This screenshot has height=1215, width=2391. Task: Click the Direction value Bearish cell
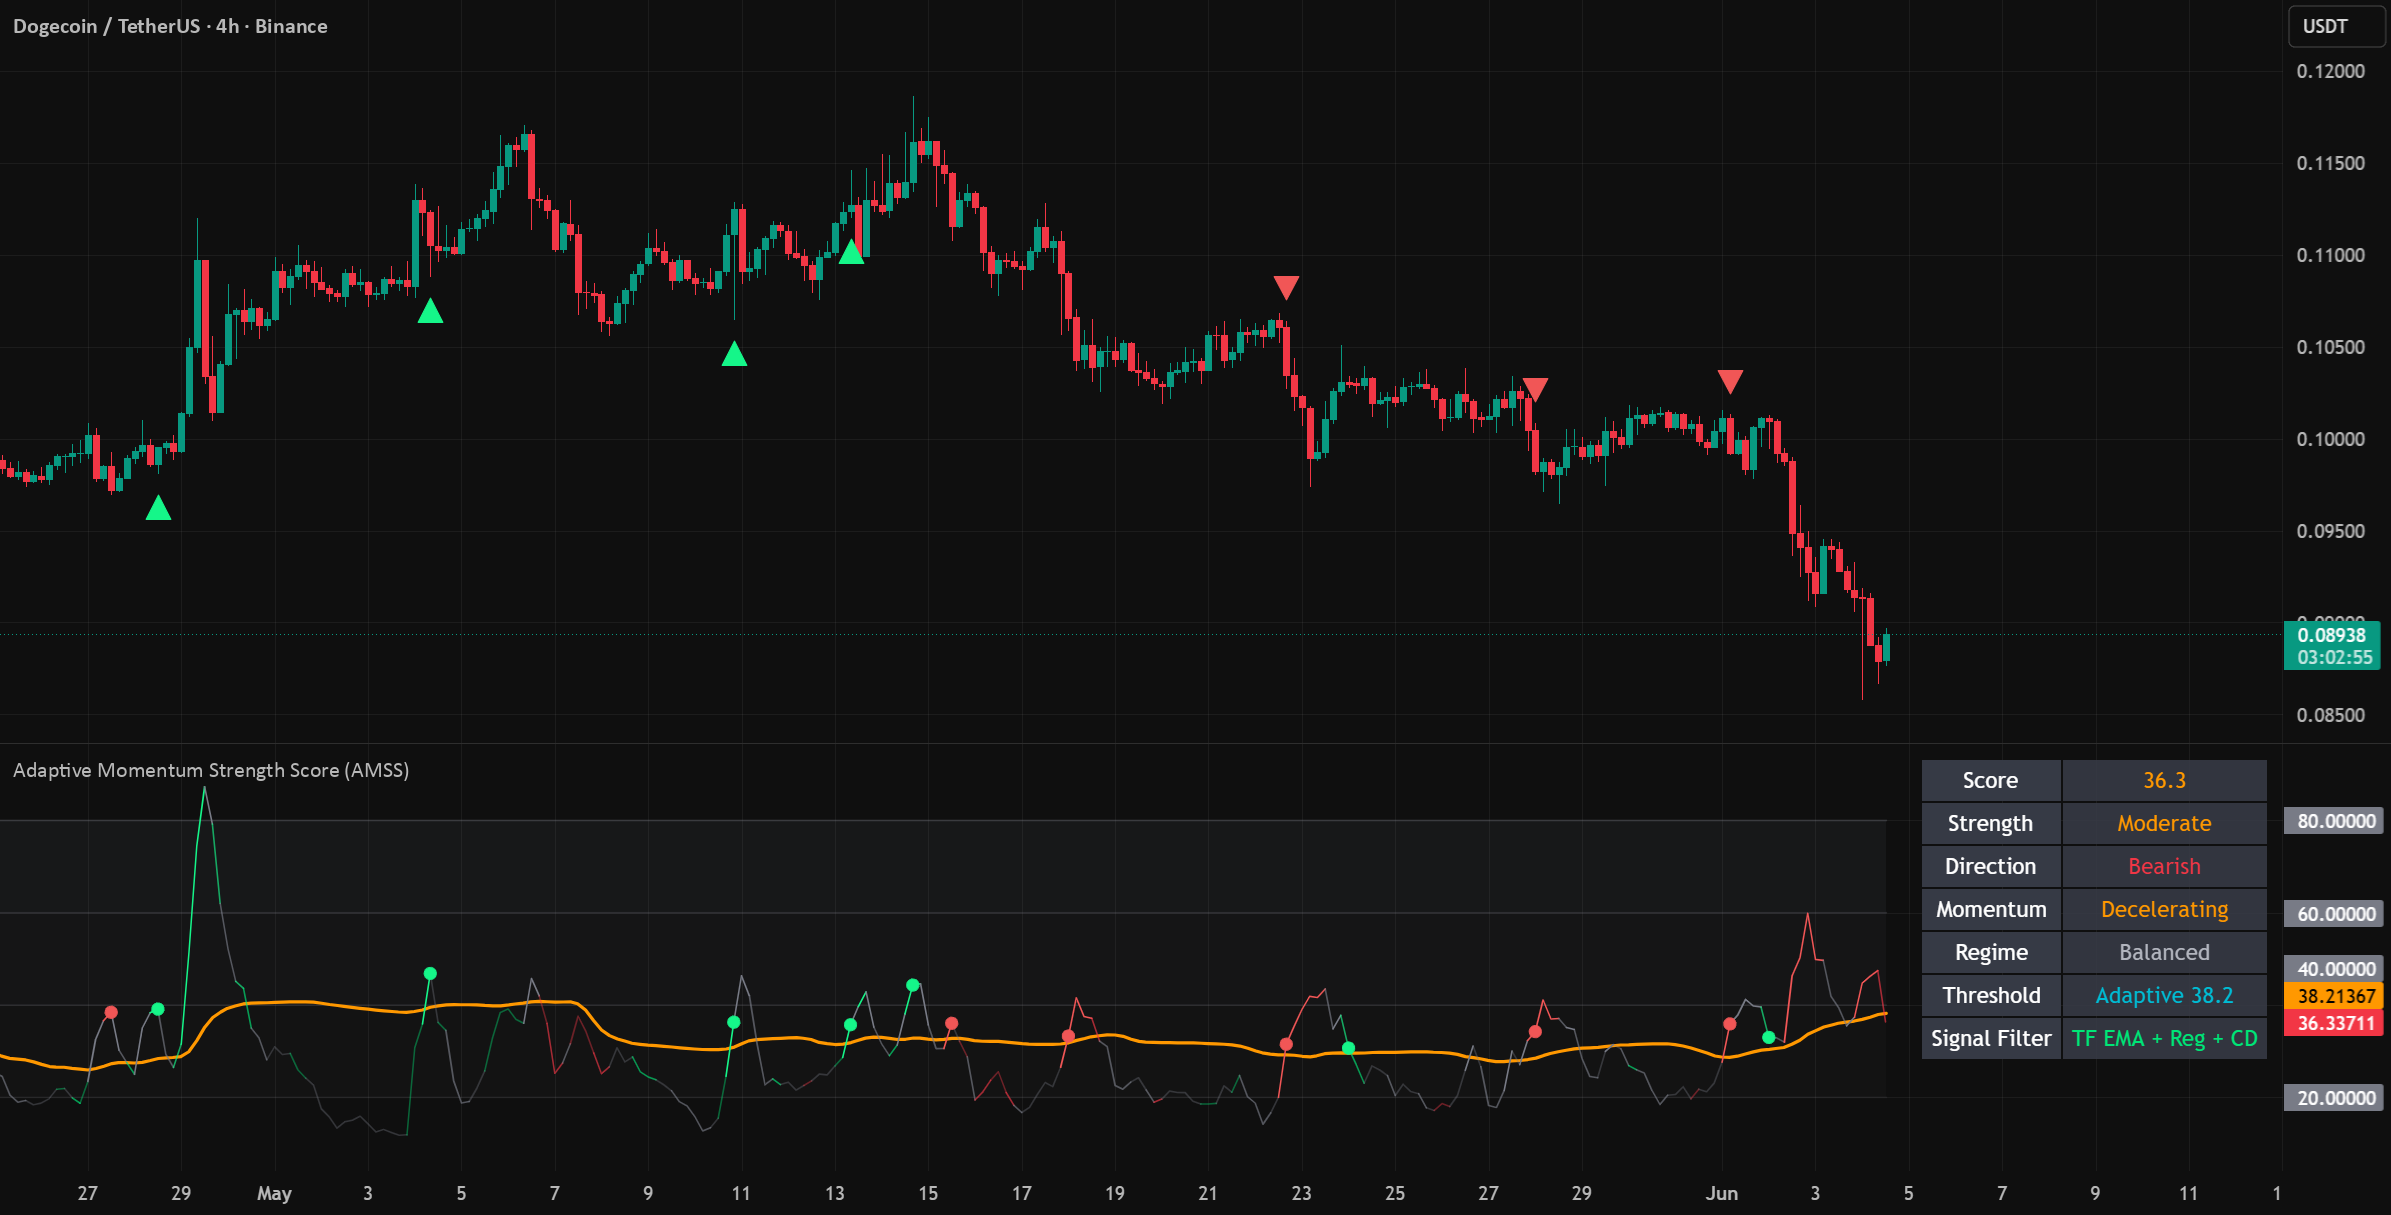point(2164,866)
